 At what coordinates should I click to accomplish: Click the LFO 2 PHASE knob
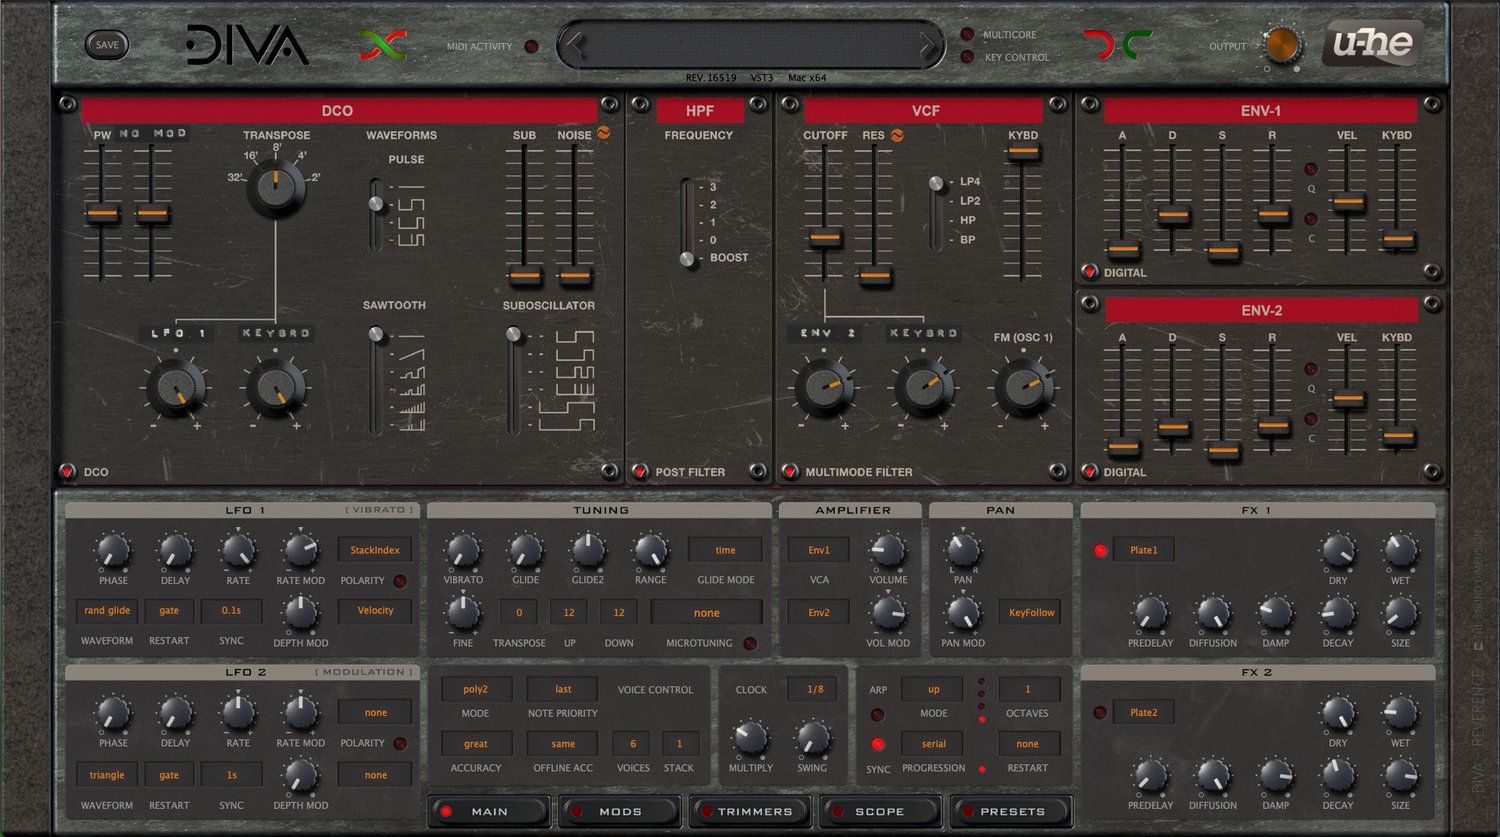pos(113,714)
